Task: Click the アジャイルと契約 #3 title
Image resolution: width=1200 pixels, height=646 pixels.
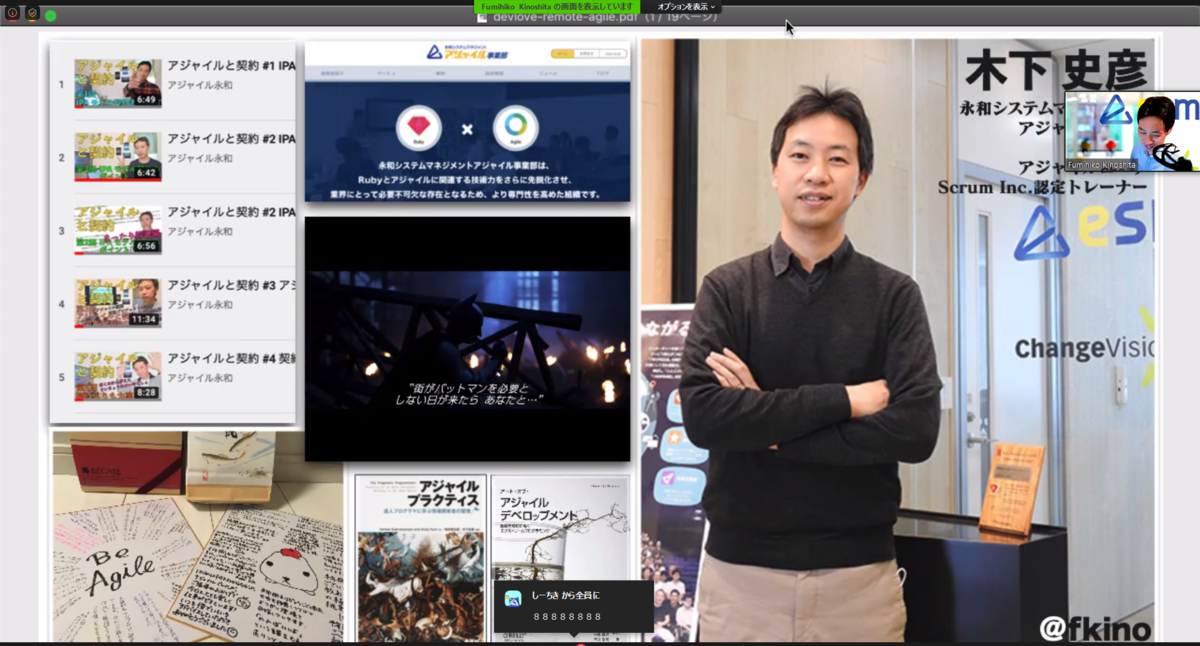Action: click(x=231, y=285)
